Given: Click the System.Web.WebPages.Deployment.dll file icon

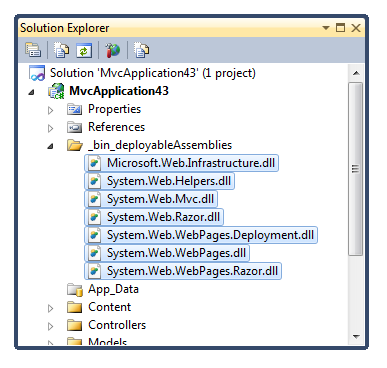Looking at the screenshot, I should click(94, 235).
